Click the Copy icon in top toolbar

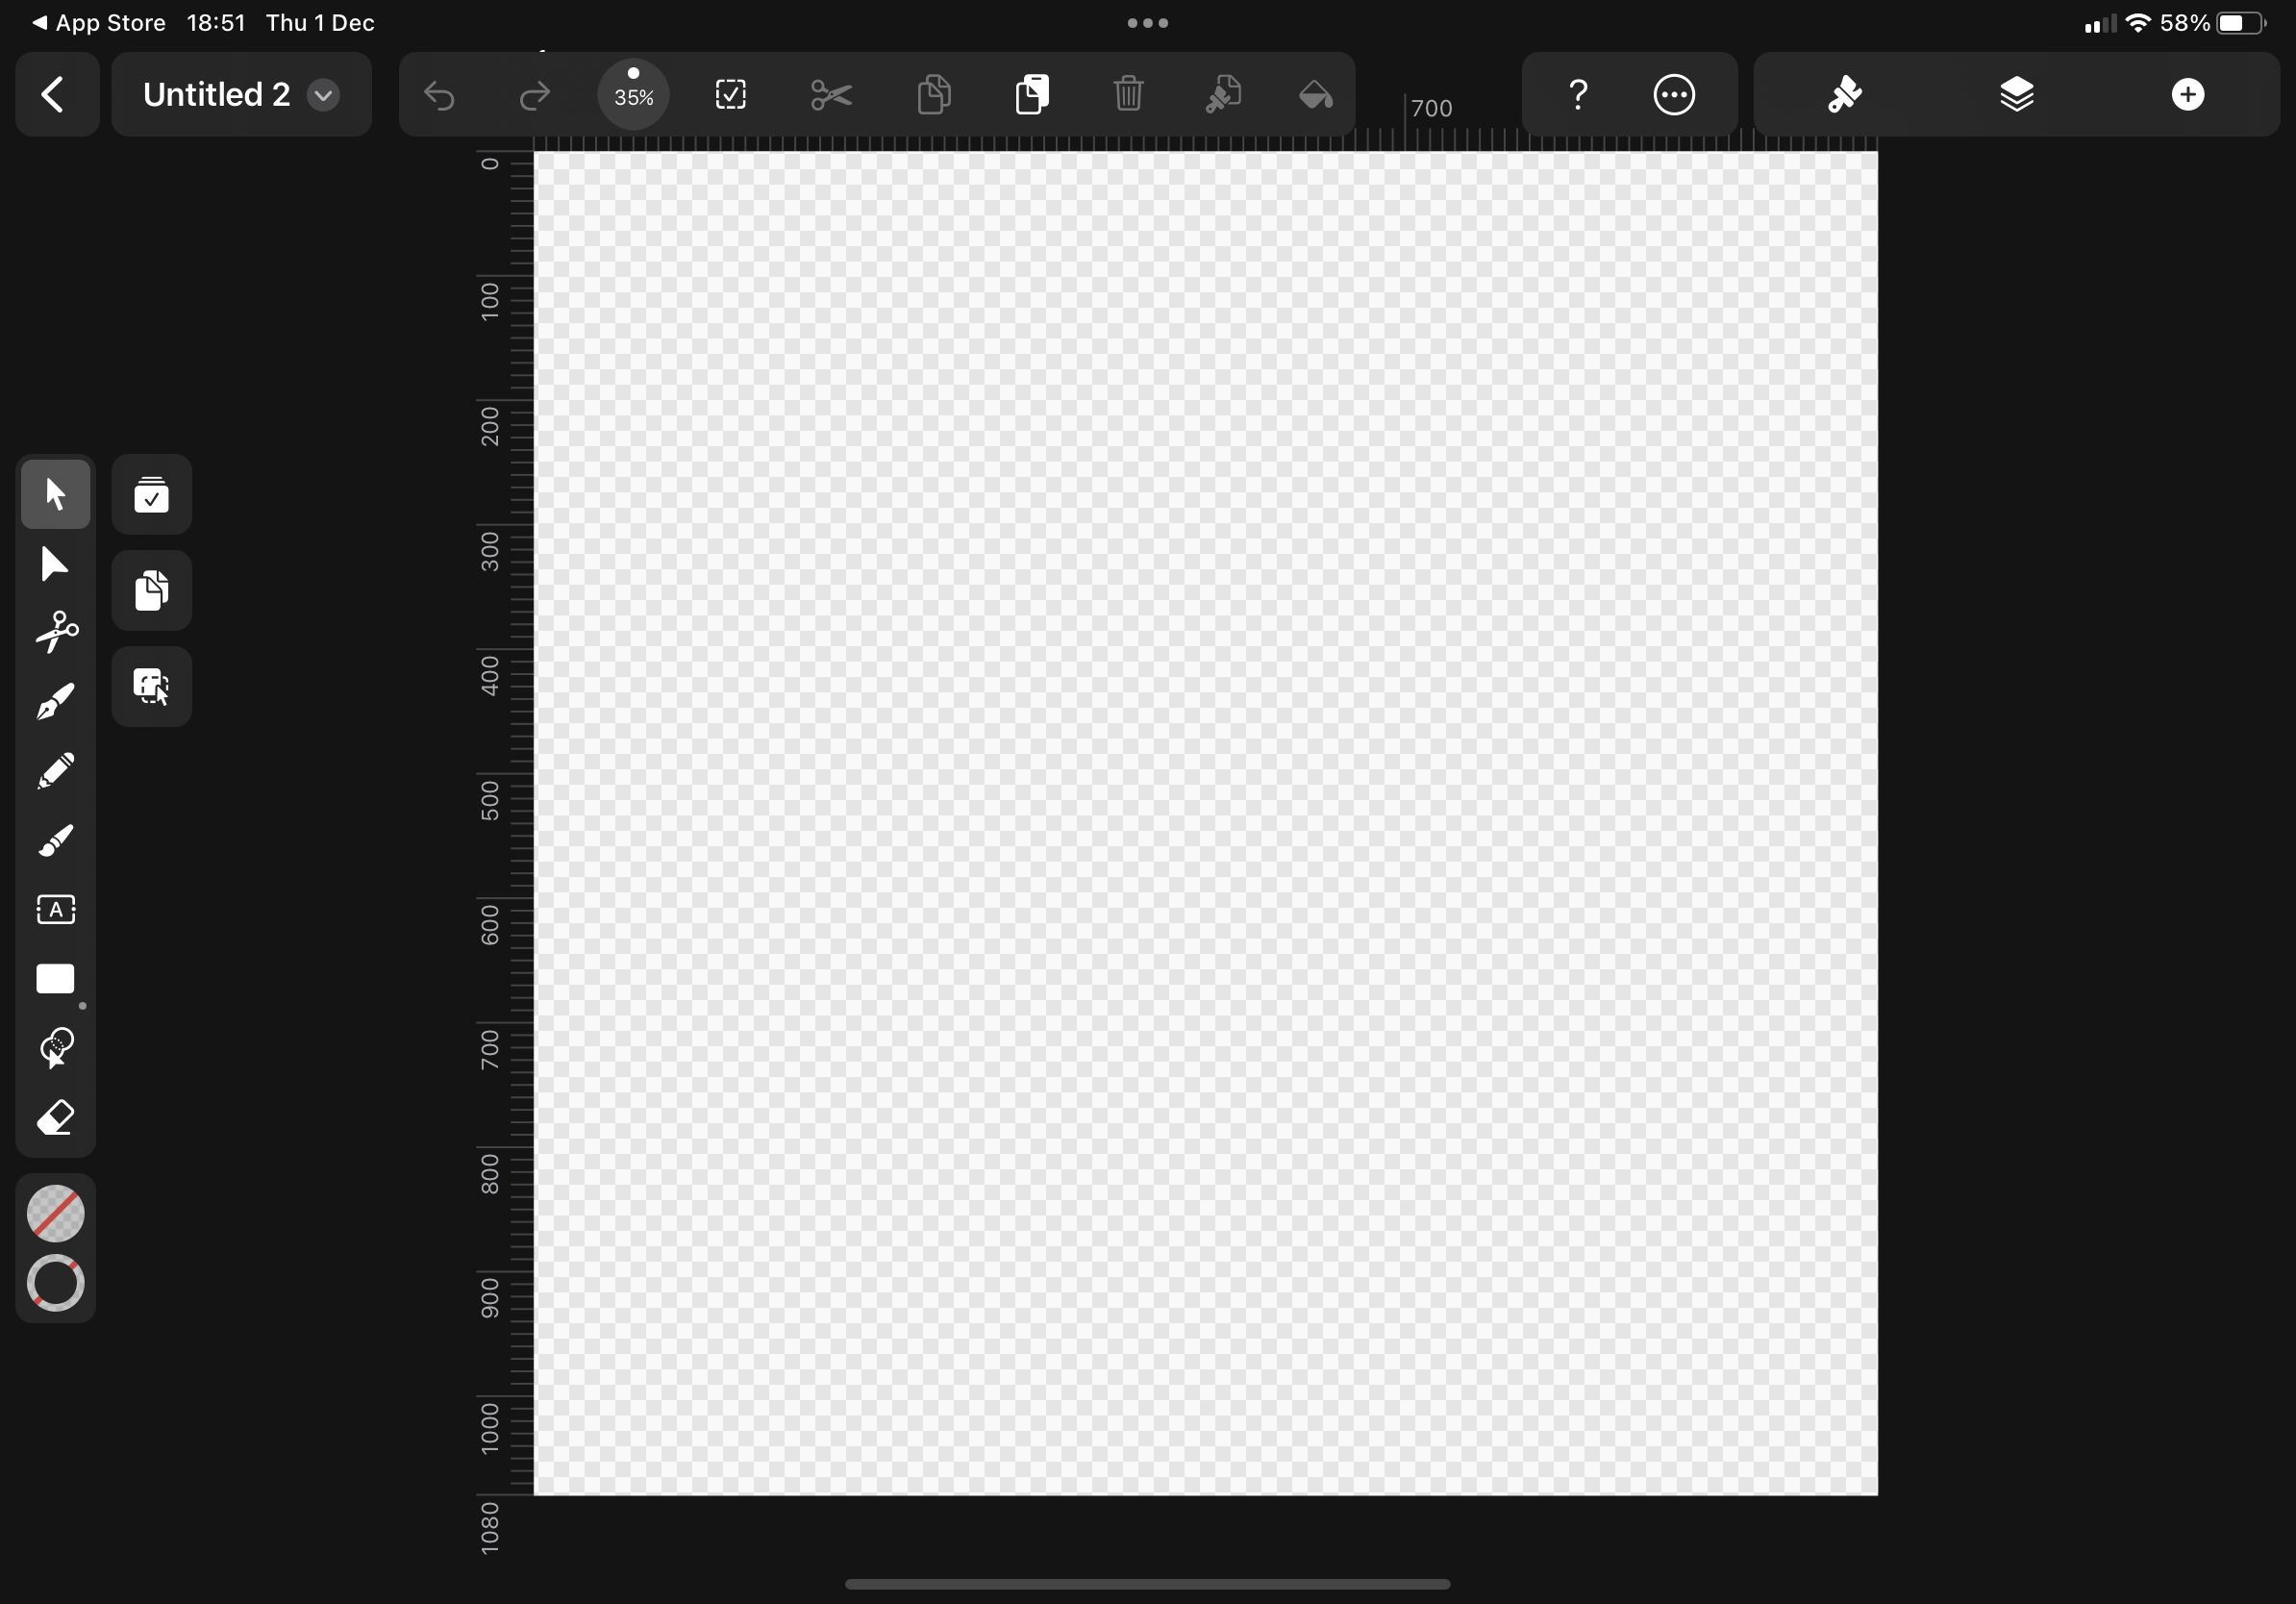[934, 95]
